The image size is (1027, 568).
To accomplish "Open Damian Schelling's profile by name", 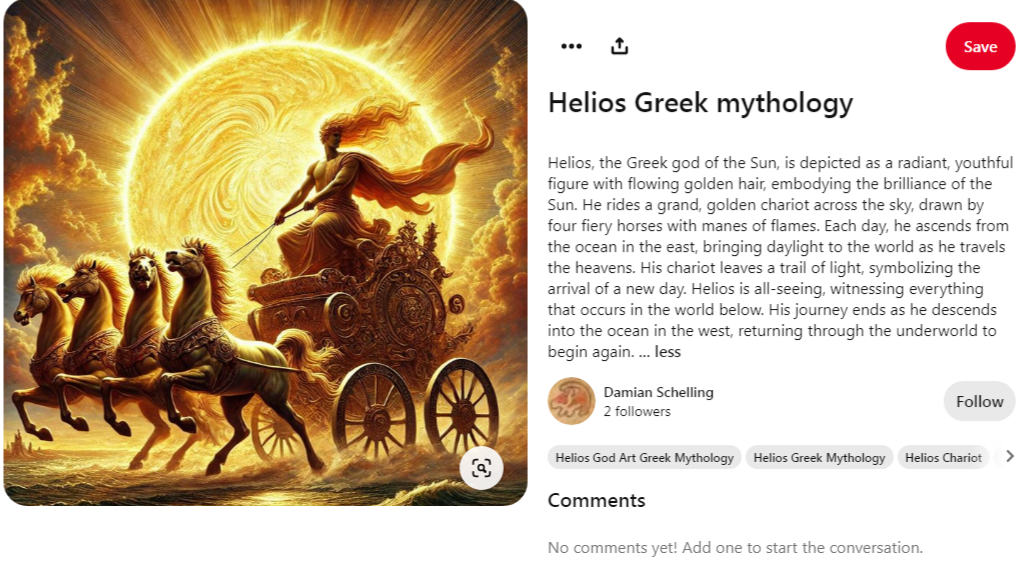I will [658, 392].
